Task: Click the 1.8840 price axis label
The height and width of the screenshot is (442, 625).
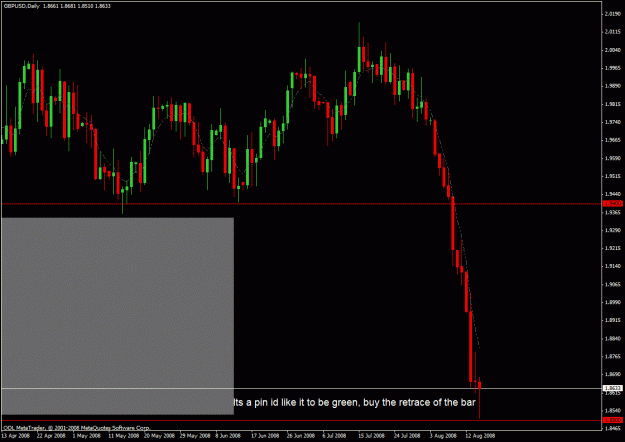Action: point(611,339)
